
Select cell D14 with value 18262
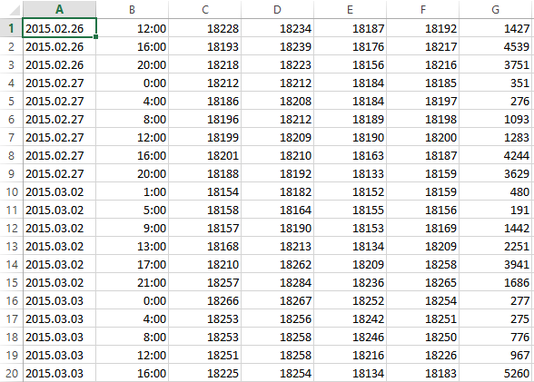[278, 265]
